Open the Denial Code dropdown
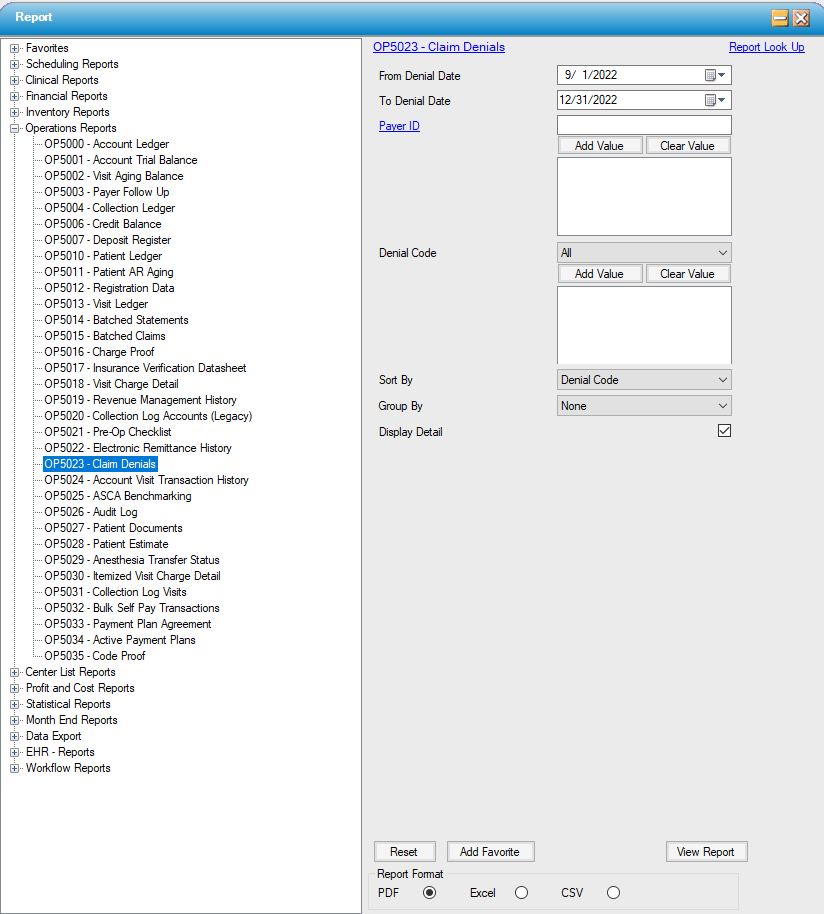This screenshot has width=824, height=914. [643, 253]
